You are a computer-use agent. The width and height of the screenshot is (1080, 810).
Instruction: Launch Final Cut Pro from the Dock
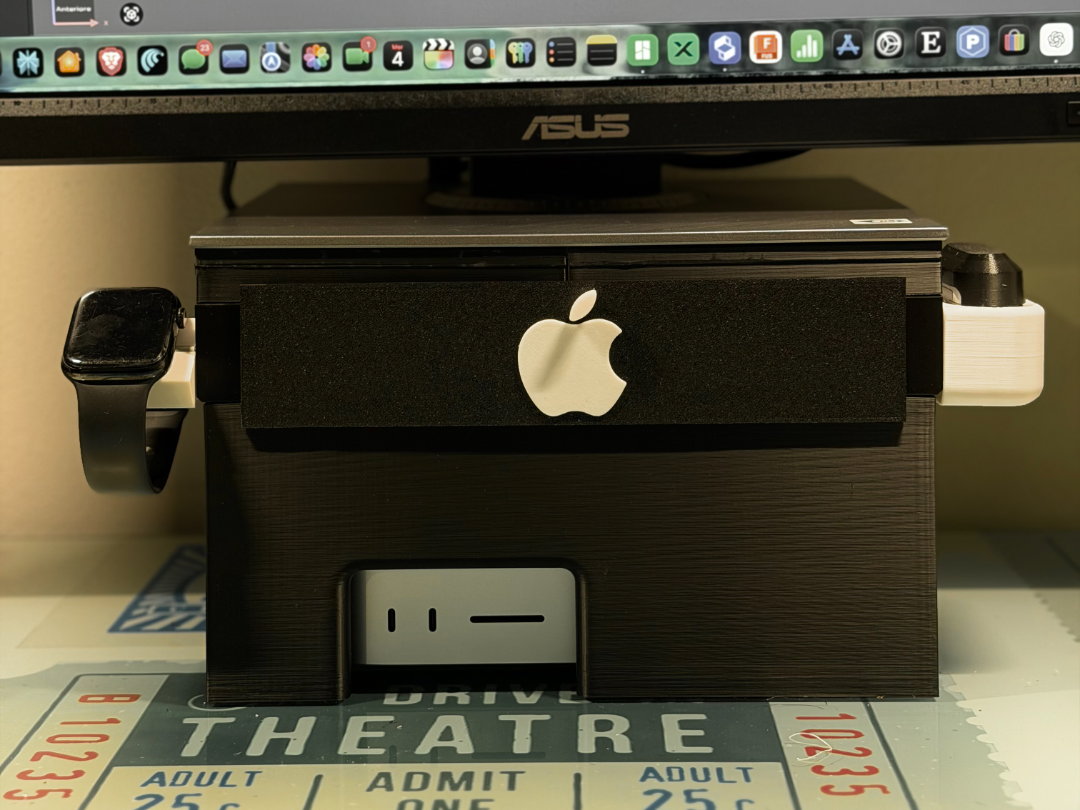click(x=438, y=54)
